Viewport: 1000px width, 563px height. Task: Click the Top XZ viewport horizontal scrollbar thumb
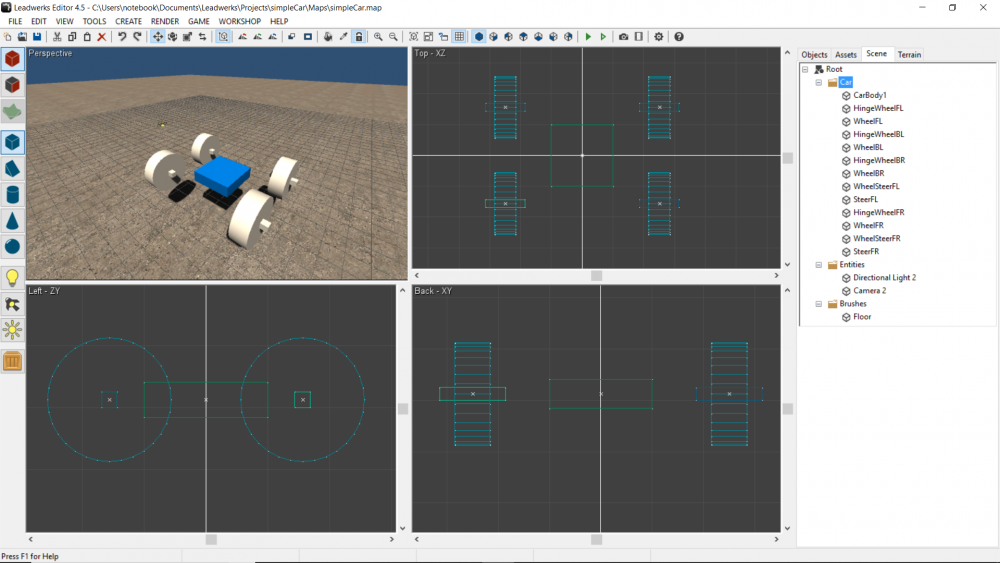point(596,275)
